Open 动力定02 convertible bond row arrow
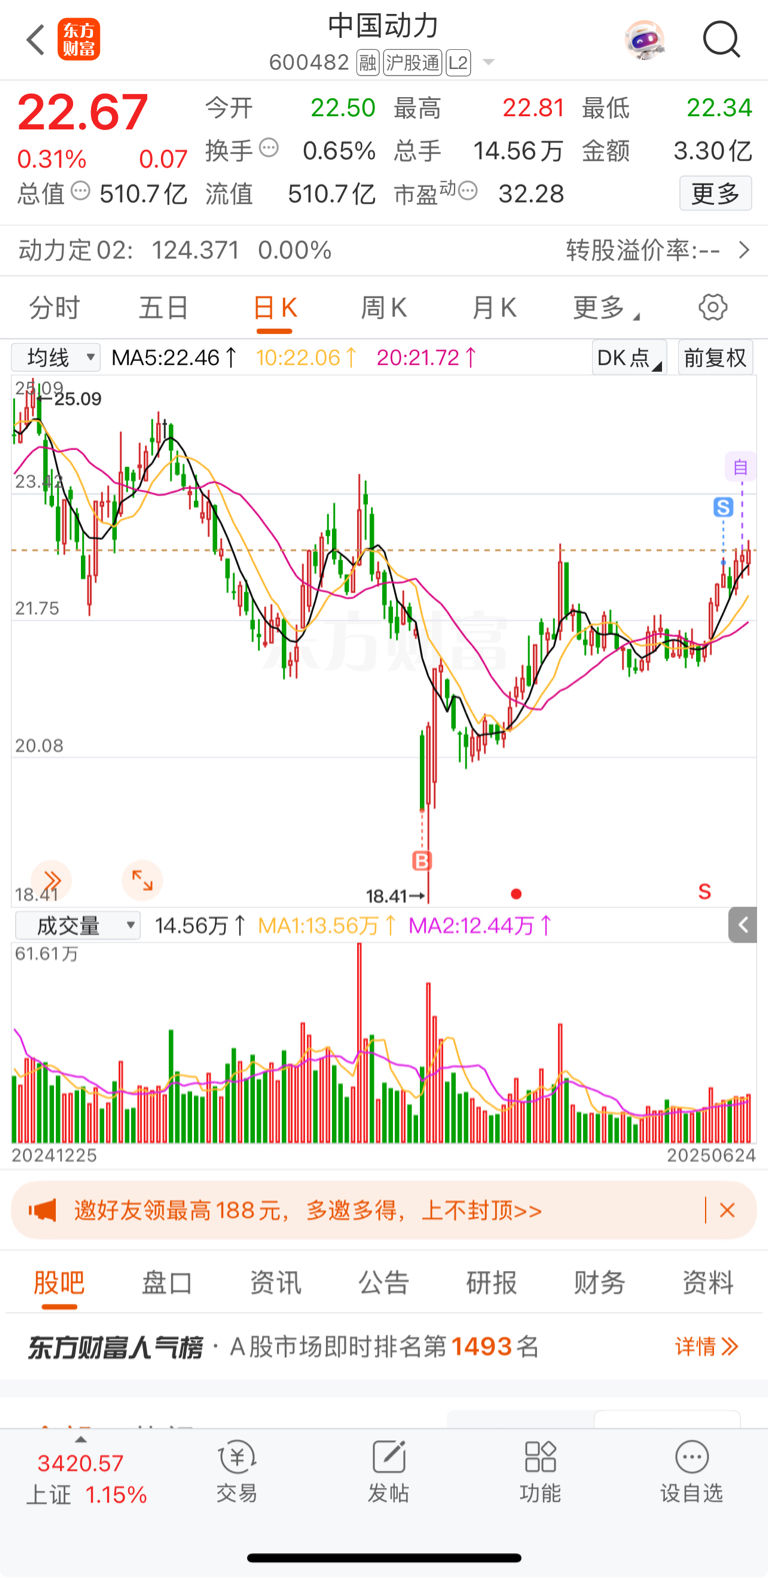Screen dimensions: 768x1578 (x=744, y=250)
